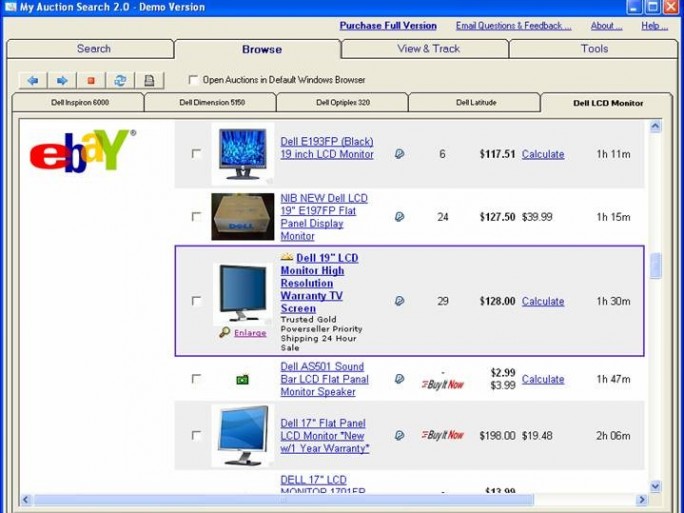Image resolution: width=684 pixels, height=513 pixels.
Task: Calculate shipping for Dell AS501 Sound Bar
Action: click(x=543, y=379)
